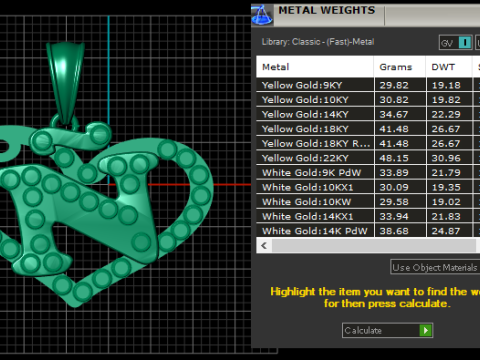This screenshot has width=480, height=360.
Task: Click the 19.35 DWT cell
Action: tap(449, 187)
